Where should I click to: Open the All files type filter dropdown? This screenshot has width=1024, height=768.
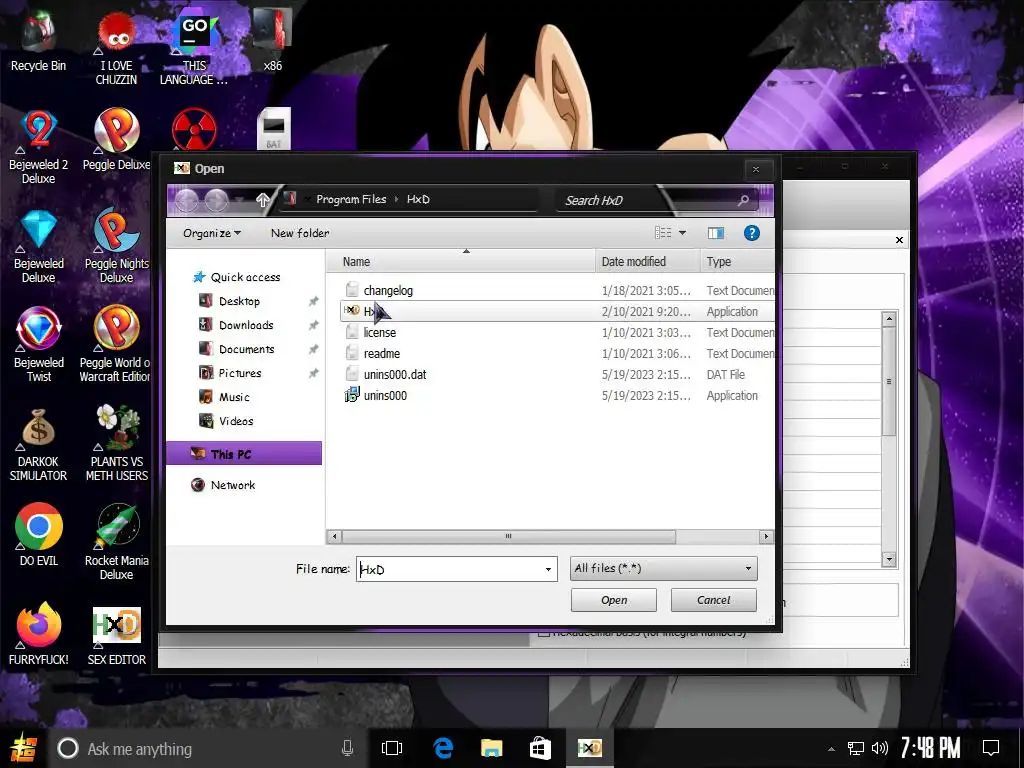(664, 569)
